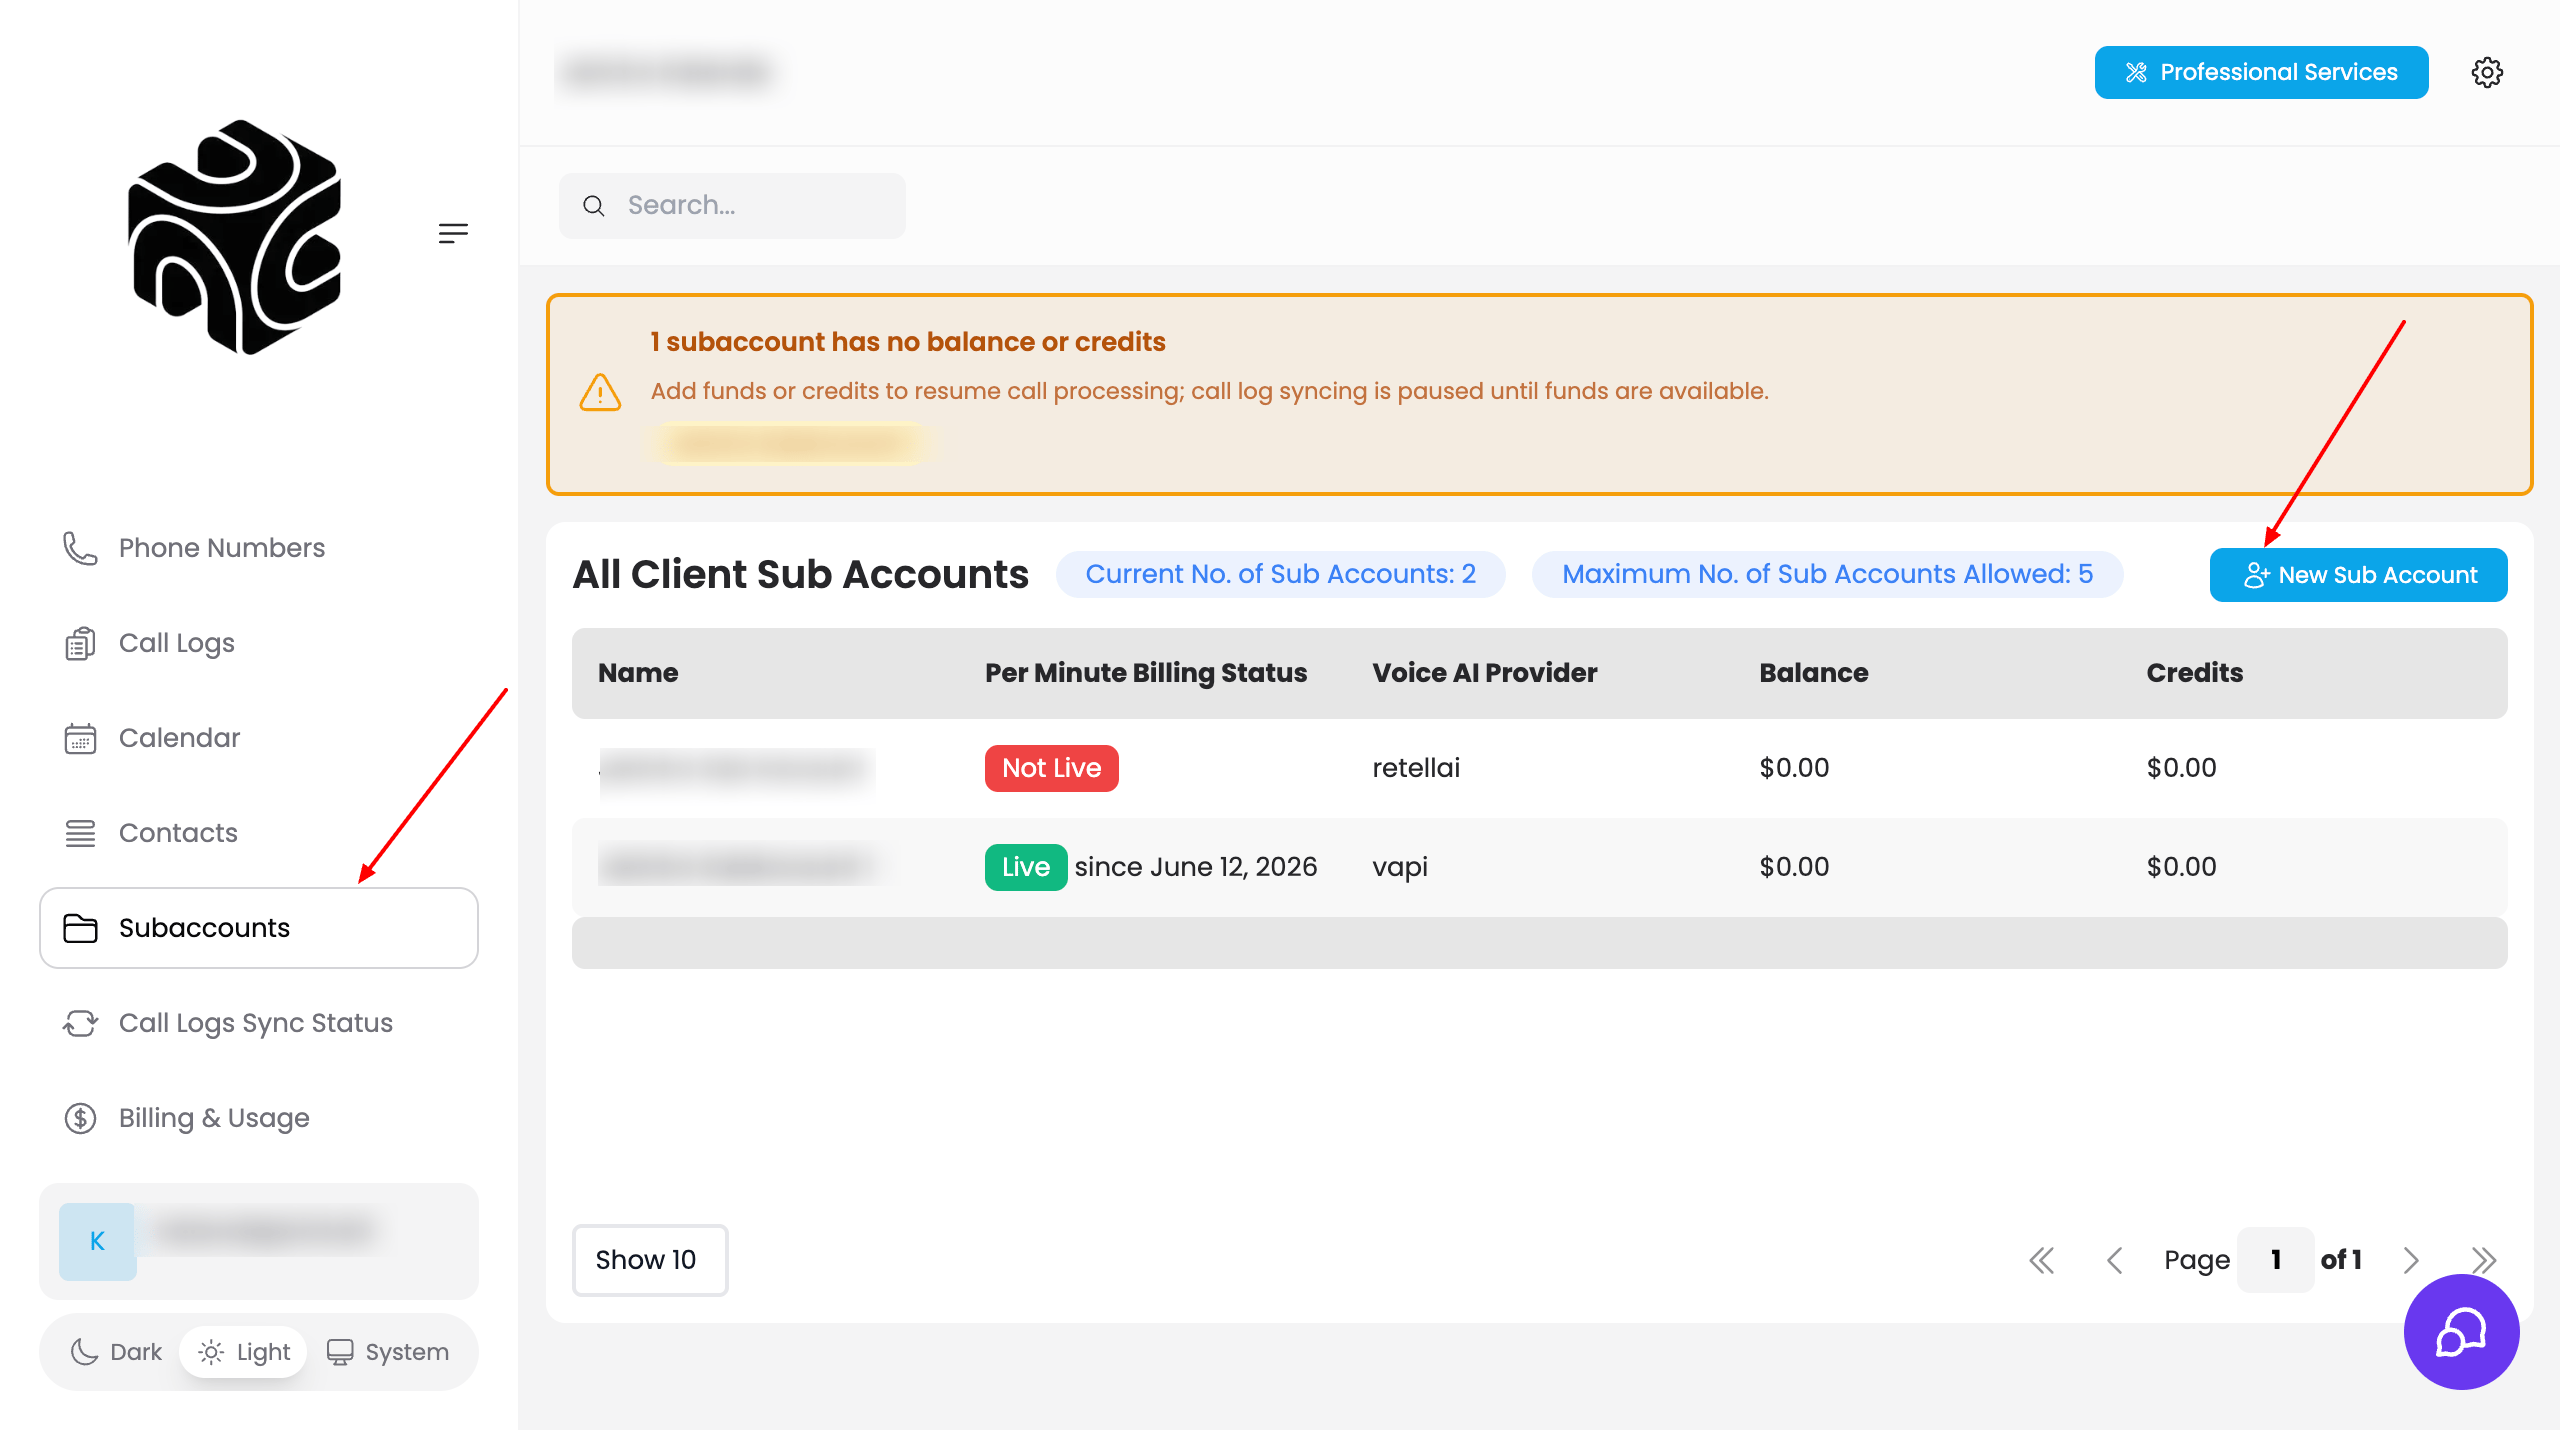Image resolution: width=2560 pixels, height=1430 pixels.
Task: Click the Contacts list icon
Action: click(x=80, y=833)
